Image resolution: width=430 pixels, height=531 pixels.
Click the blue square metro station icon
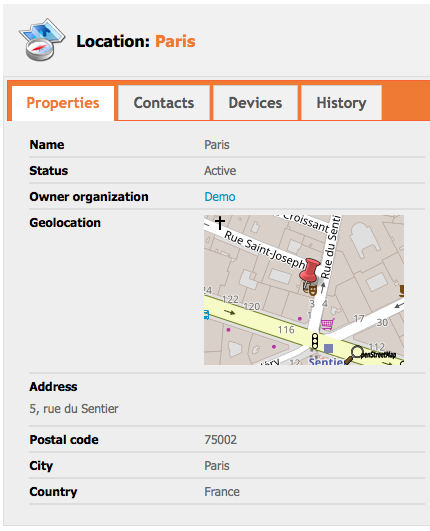pyautogui.click(x=328, y=348)
